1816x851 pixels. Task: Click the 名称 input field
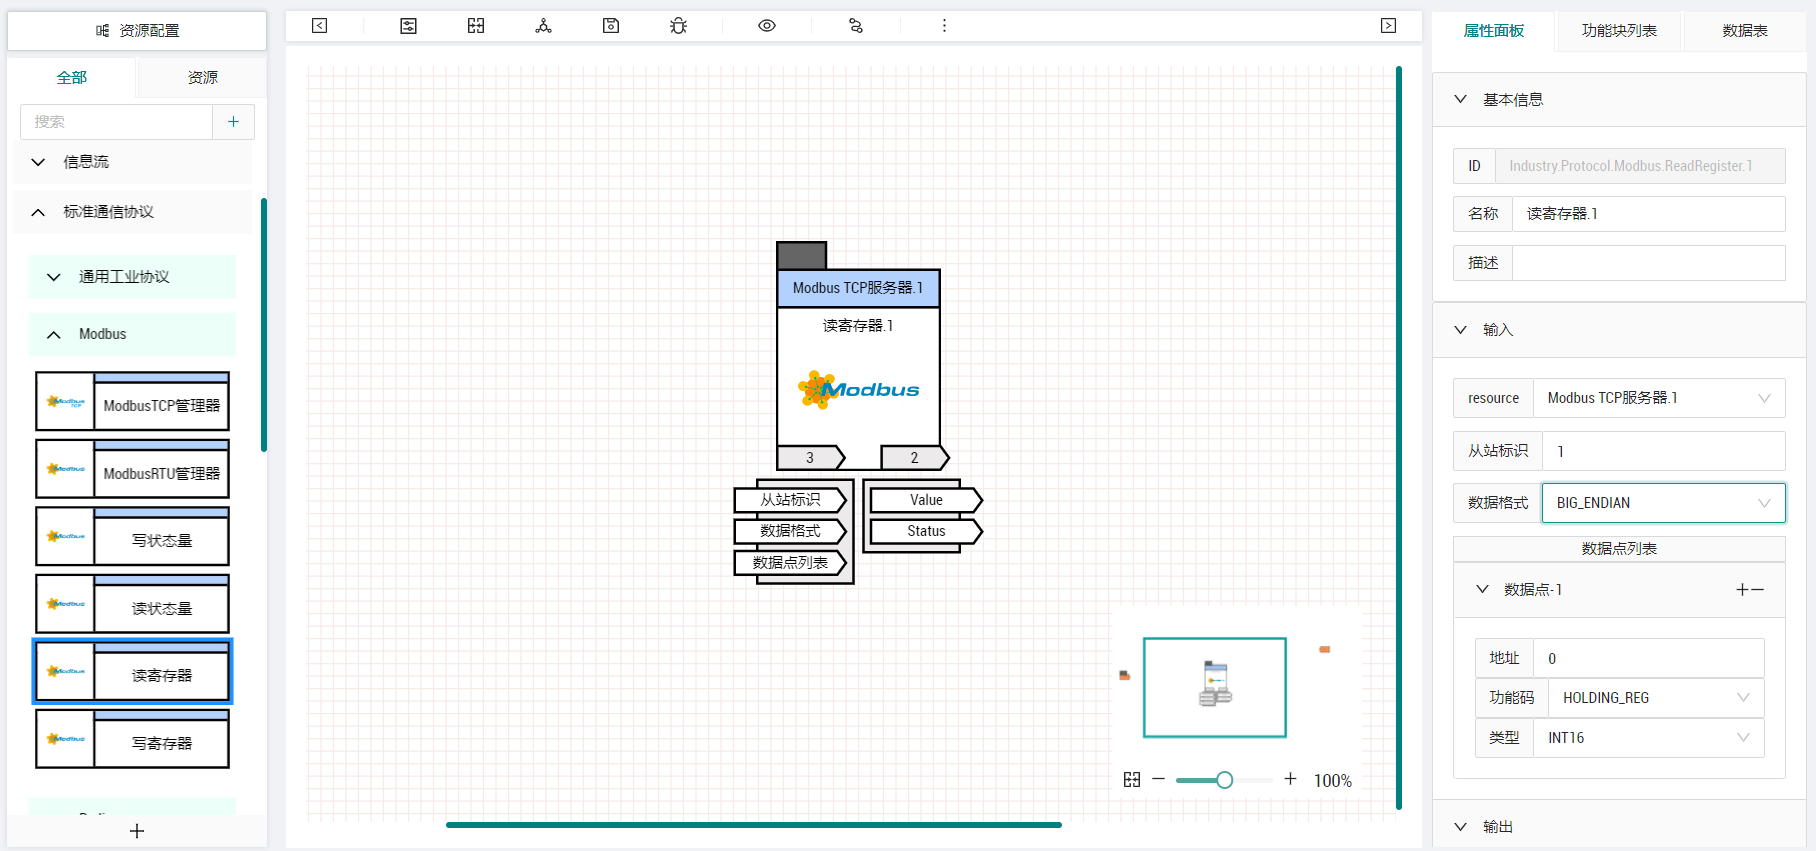tap(1648, 214)
